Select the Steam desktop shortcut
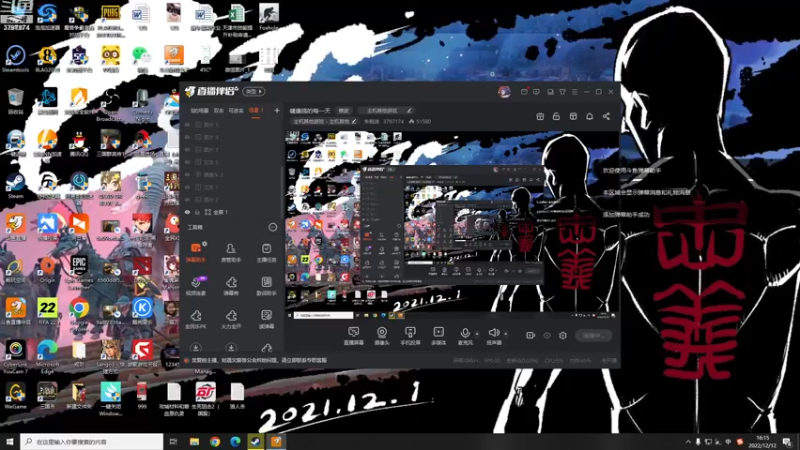Screen dimensions: 800x450 [15, 186]
